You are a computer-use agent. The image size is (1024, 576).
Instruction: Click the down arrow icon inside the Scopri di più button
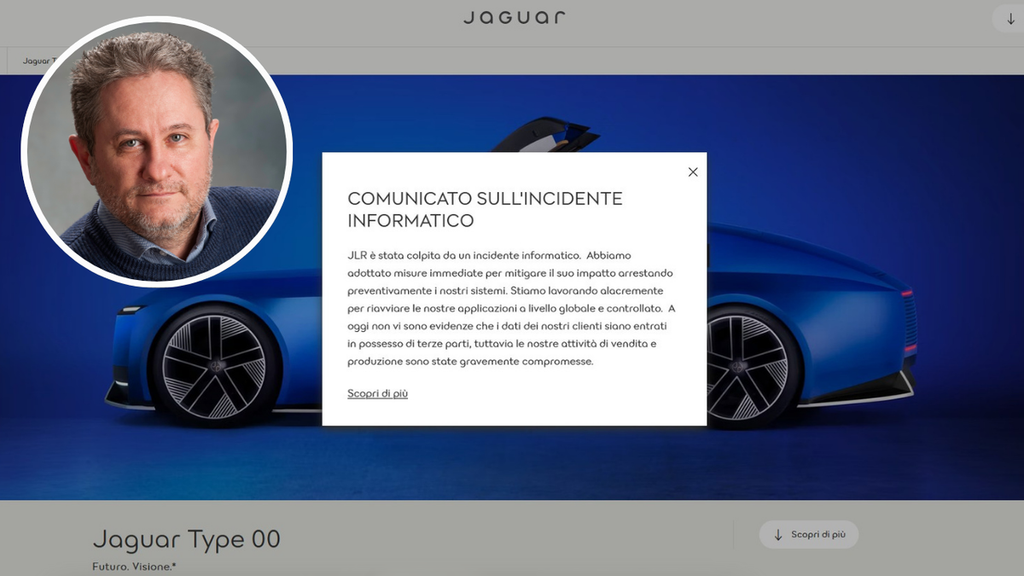pyautogui.click(x=778, y=535)
